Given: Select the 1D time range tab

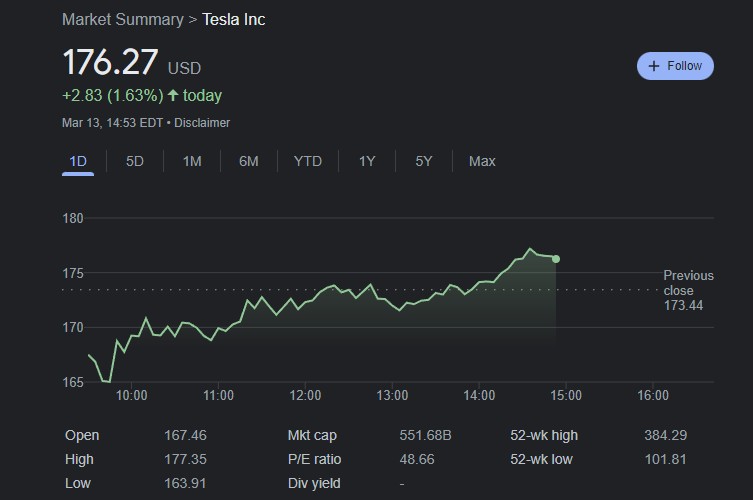Looking at the screenshot, I should 78,161.
